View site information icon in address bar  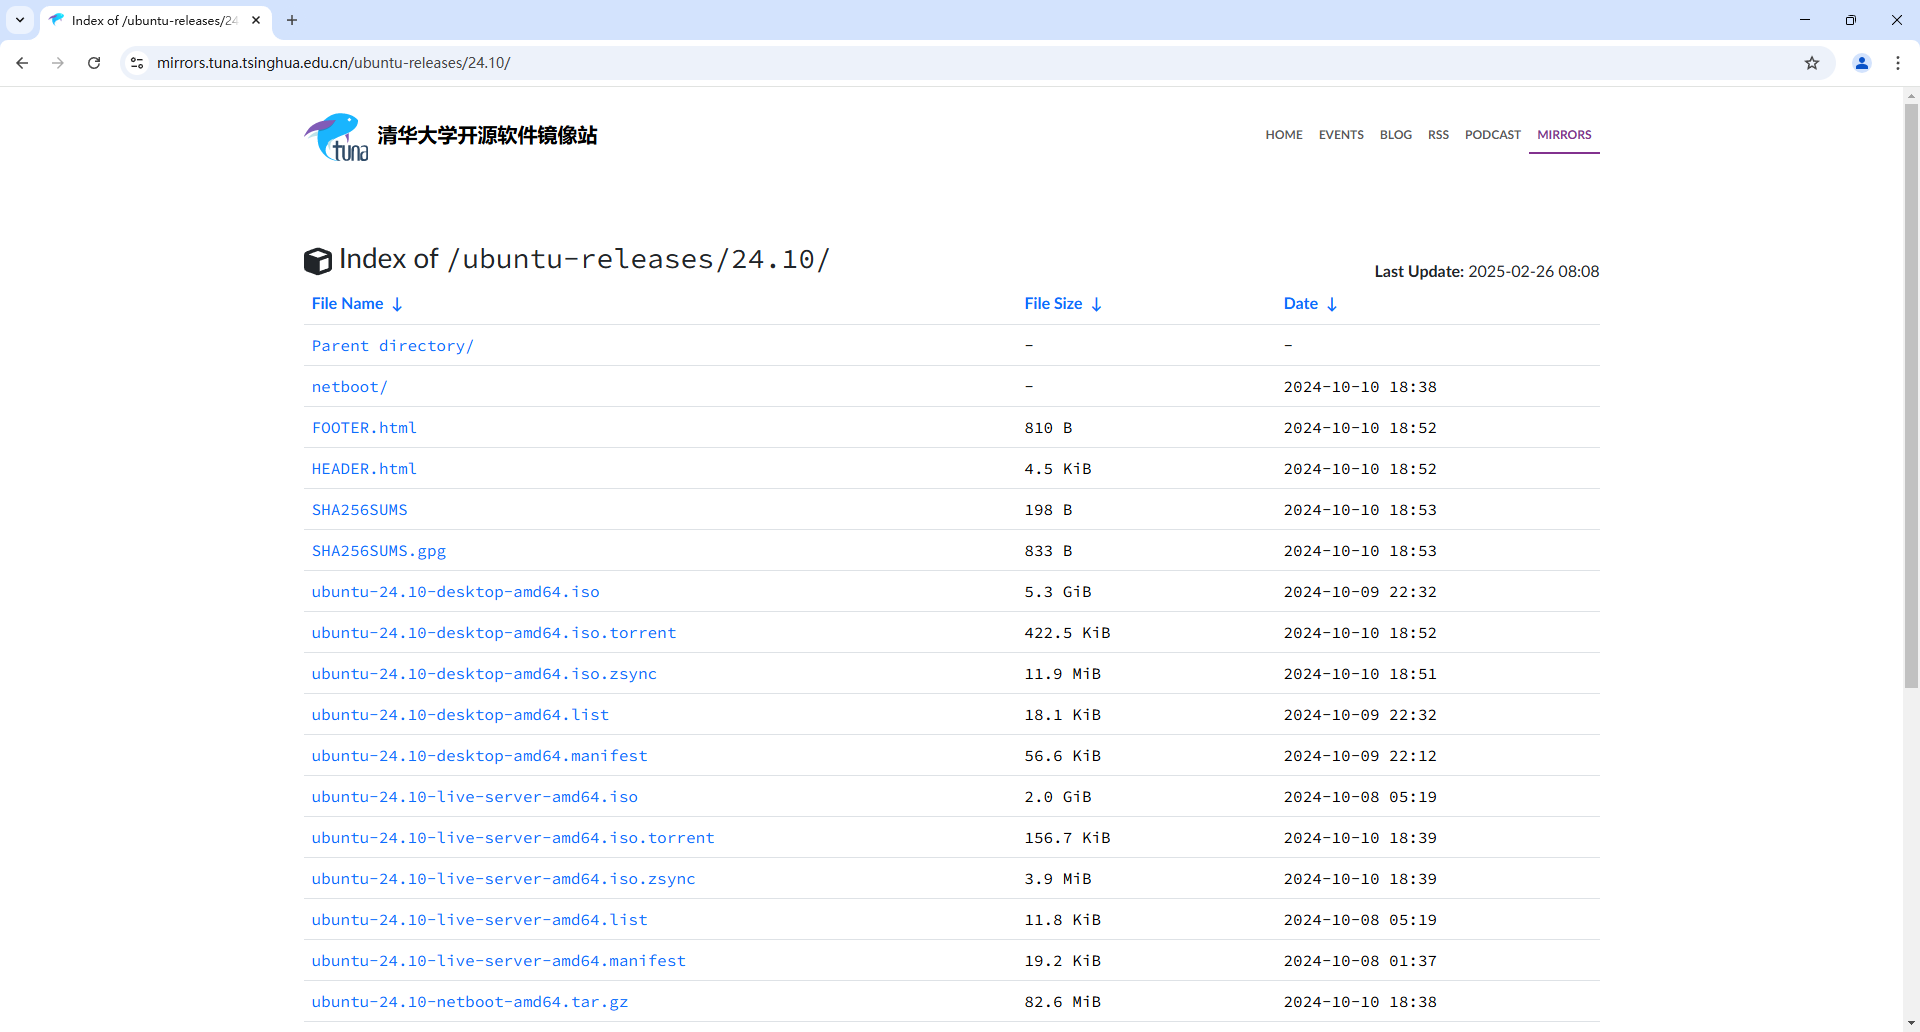[x=137, y=63]
